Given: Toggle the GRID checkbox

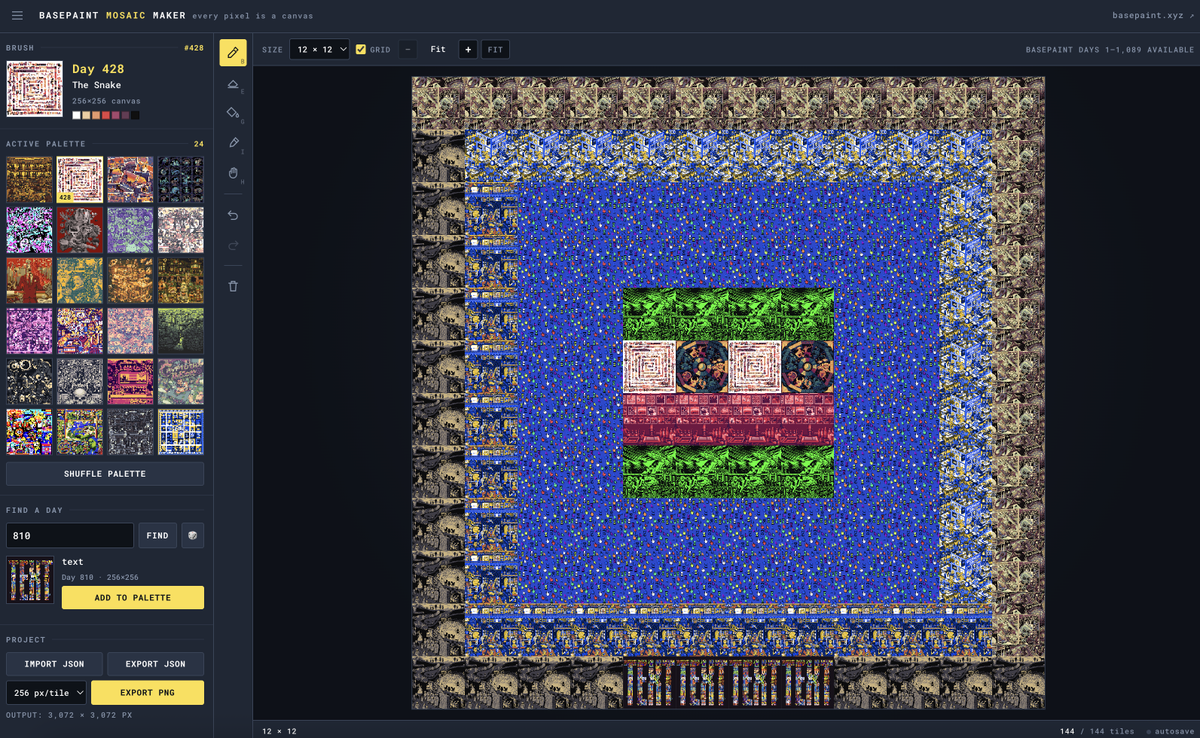Looking at the screenshot, I should (x=361, y=49).
